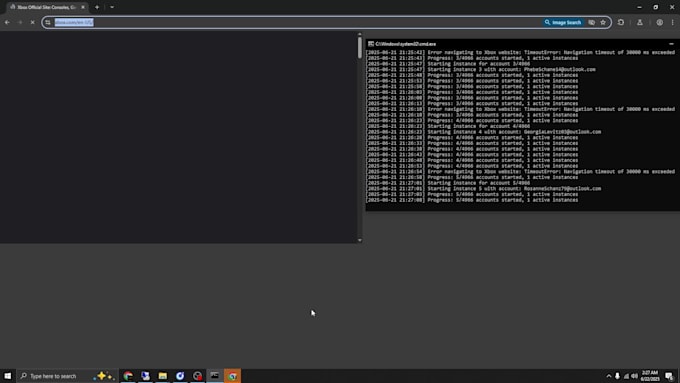Click the highlighted xbox.com URL in address bar
Screen dimensions: 680x383
click(74, 22)
